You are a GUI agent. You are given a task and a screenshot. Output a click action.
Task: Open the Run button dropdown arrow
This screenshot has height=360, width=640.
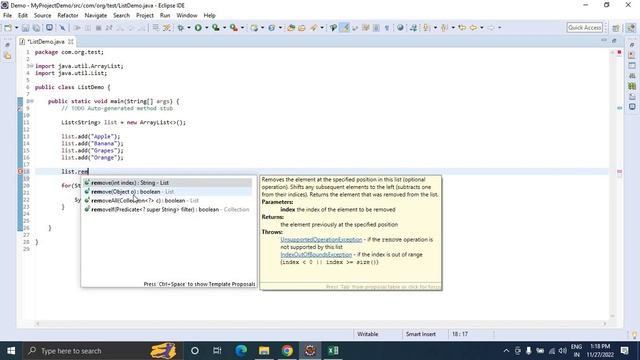coord(207,28)
